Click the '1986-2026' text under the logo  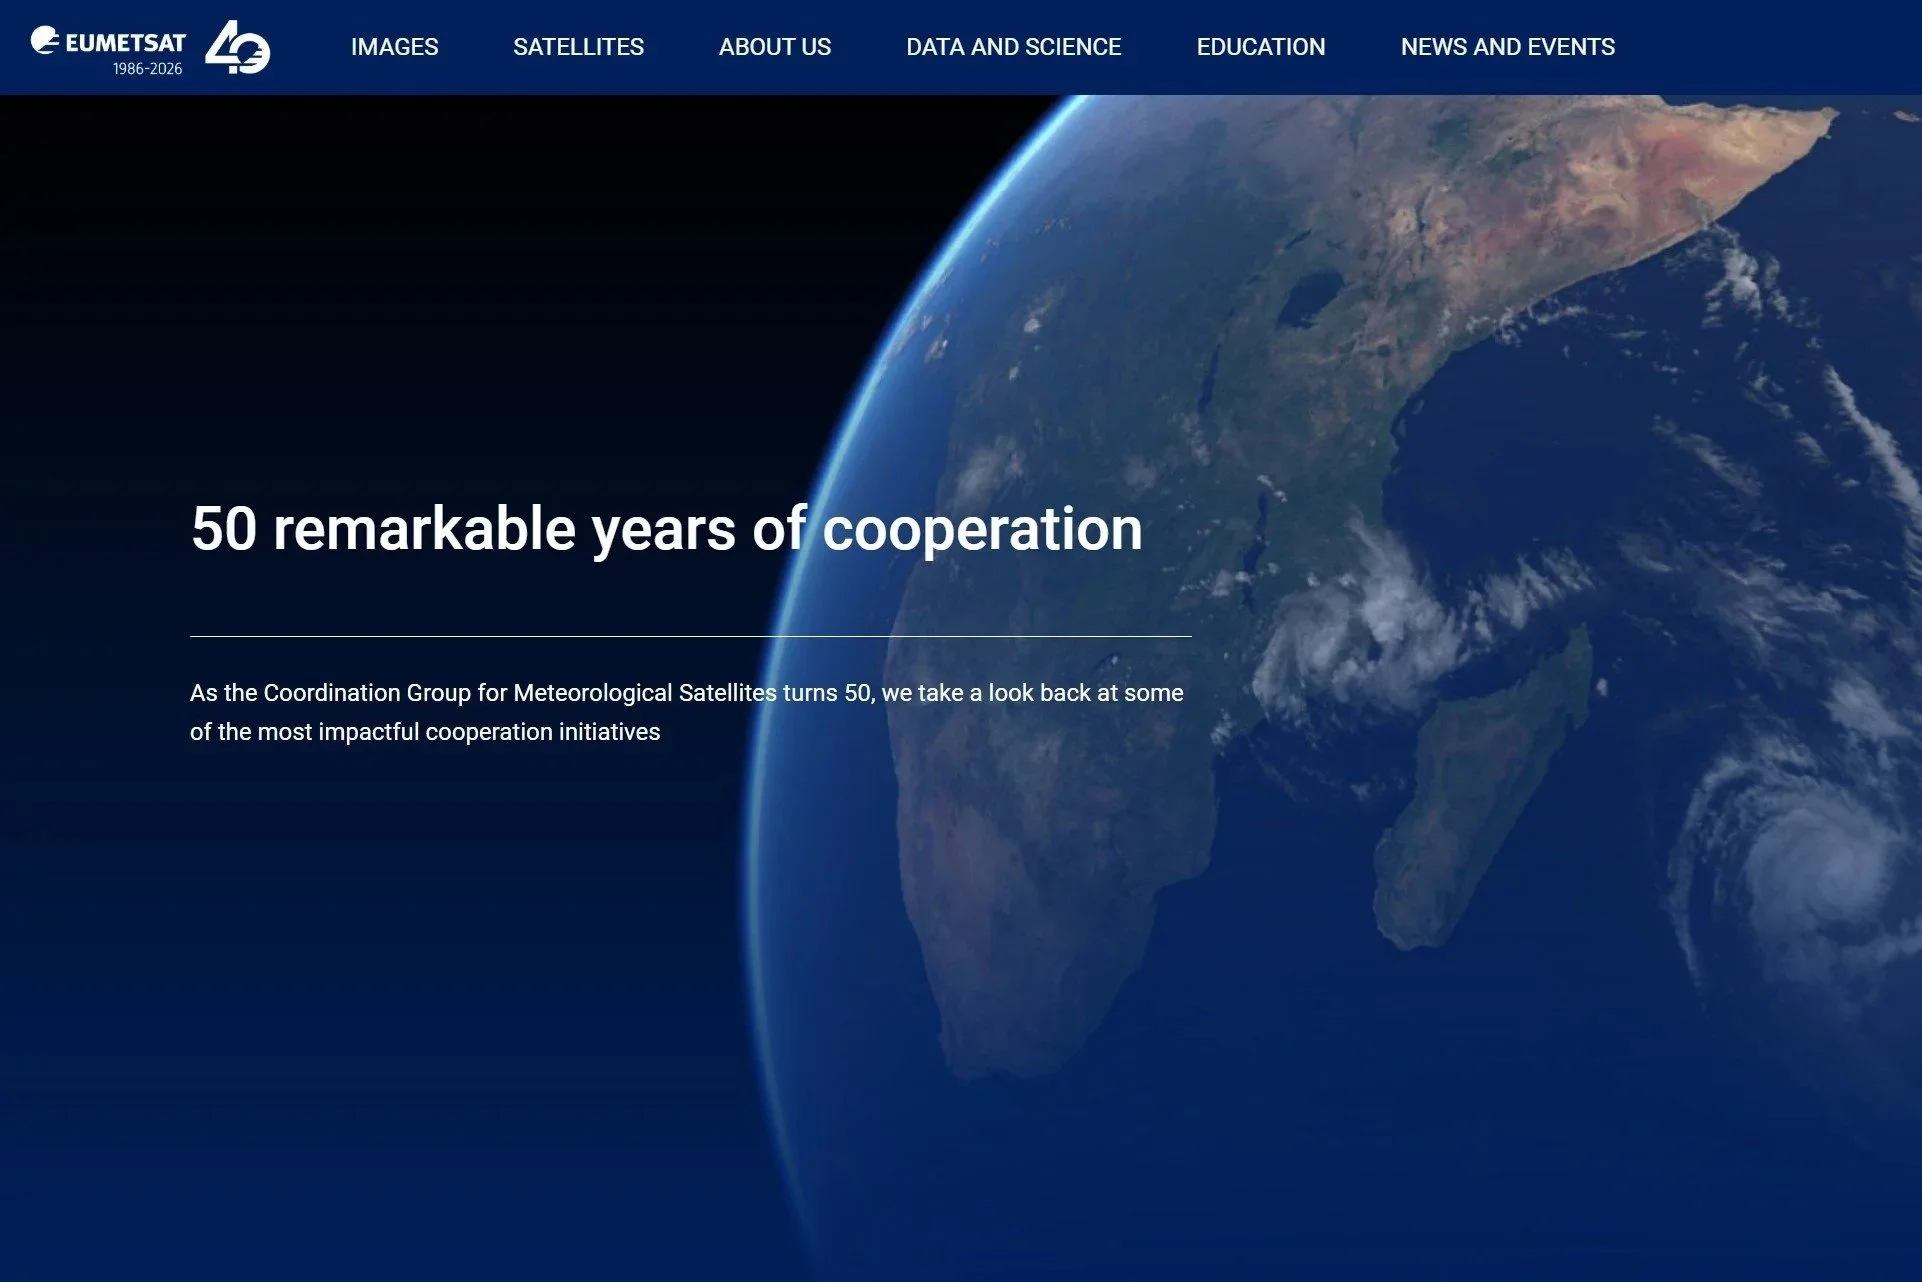(x=147, y=70)
